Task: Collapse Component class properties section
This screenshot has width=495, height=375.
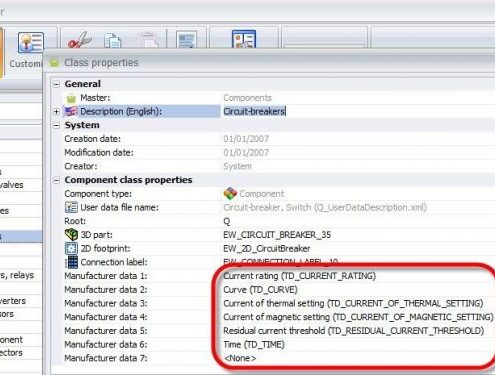Action: point(57,180)
